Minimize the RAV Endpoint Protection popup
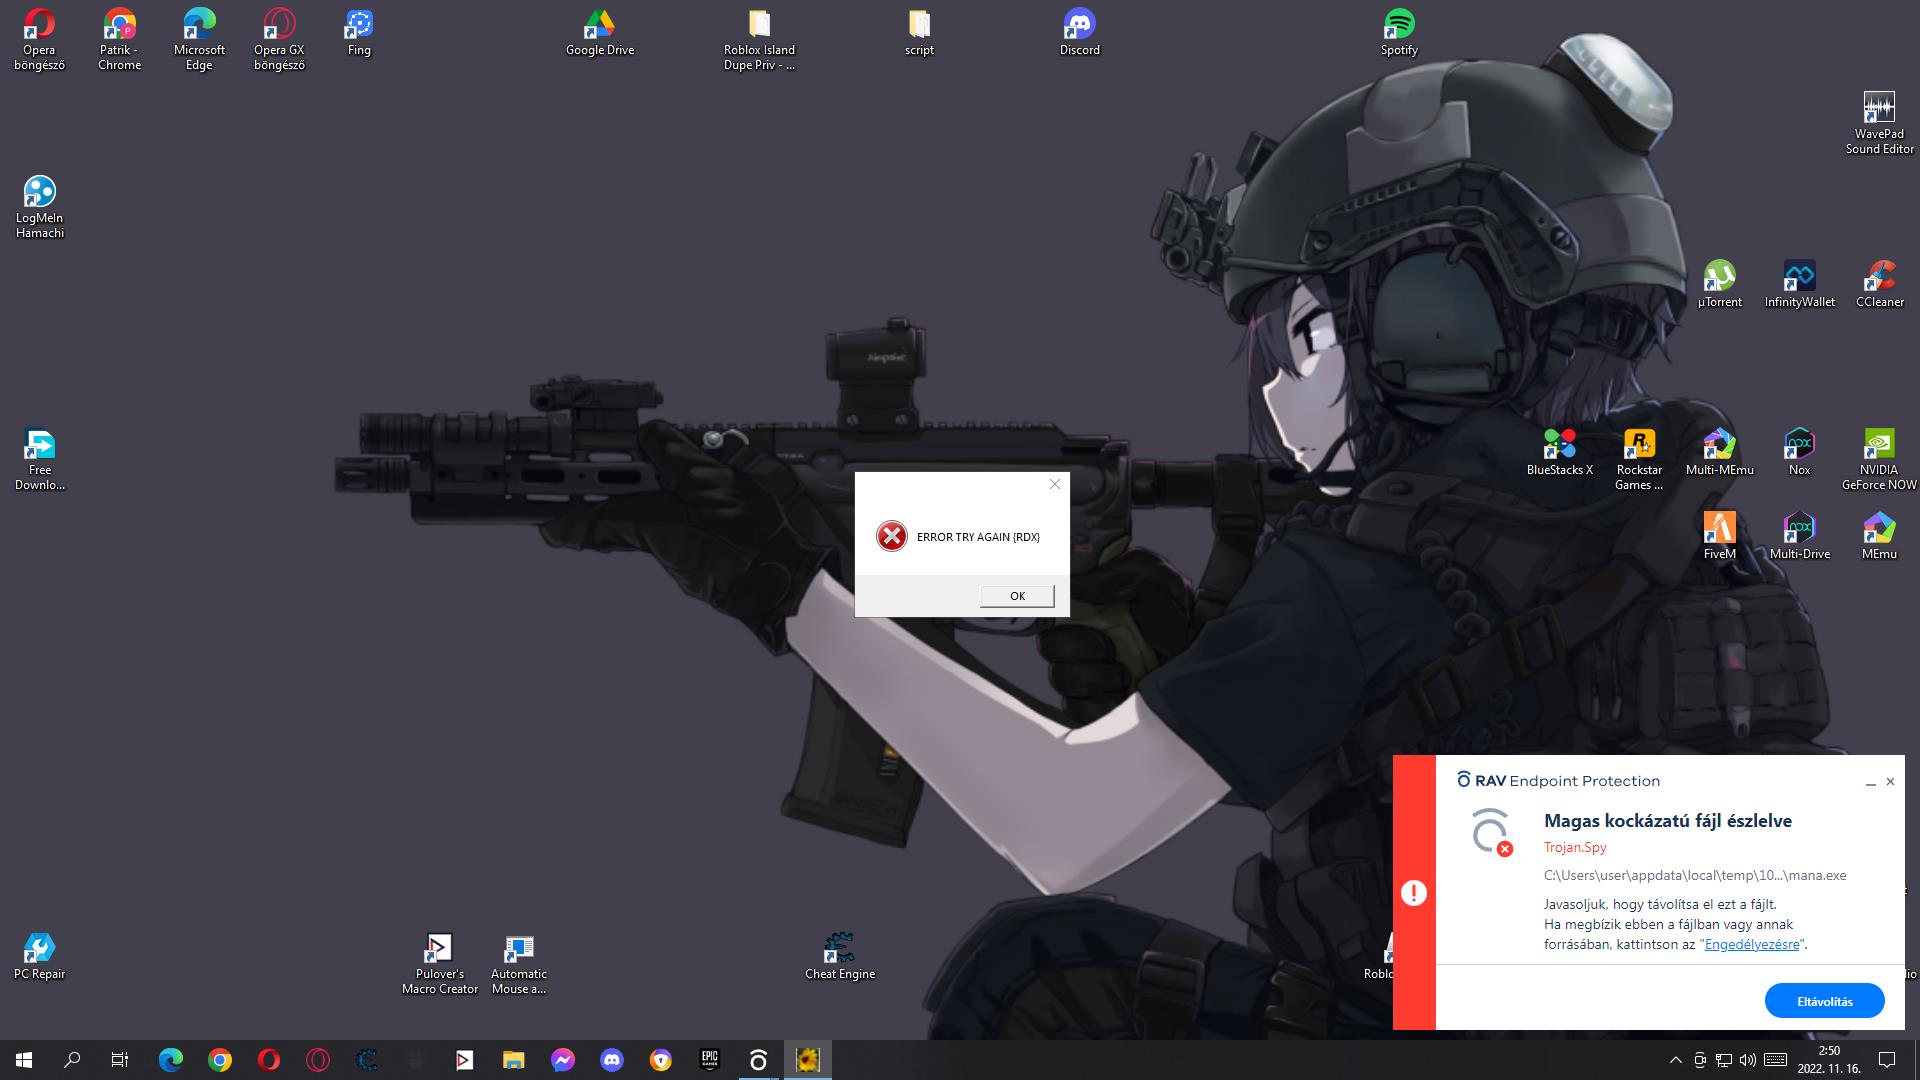The width and height of the screenshot is (1920, 1080). click(1870, 782)
